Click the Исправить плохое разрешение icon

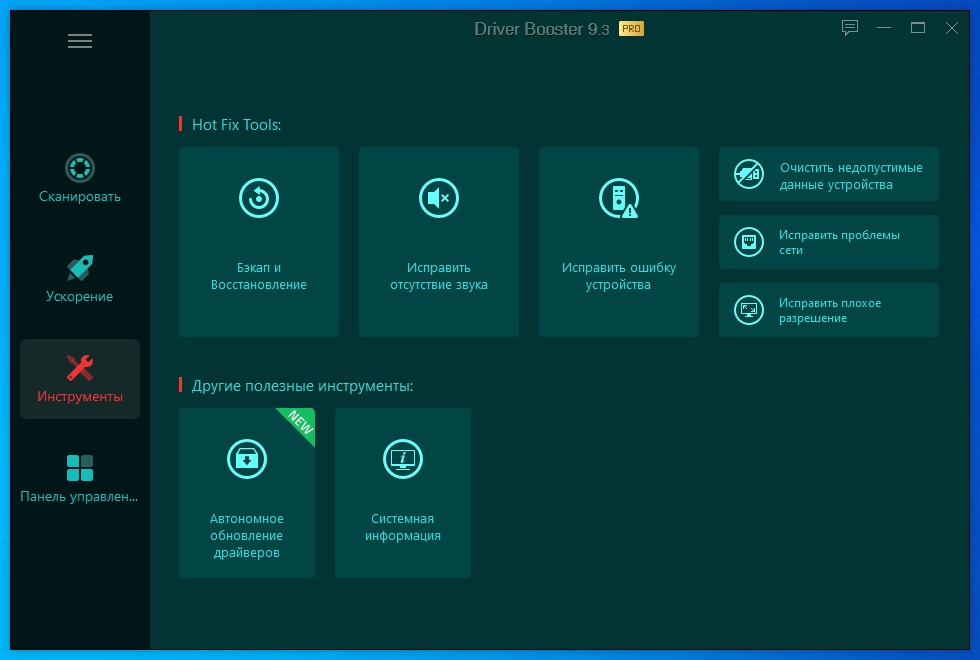[x=748, y=310]
